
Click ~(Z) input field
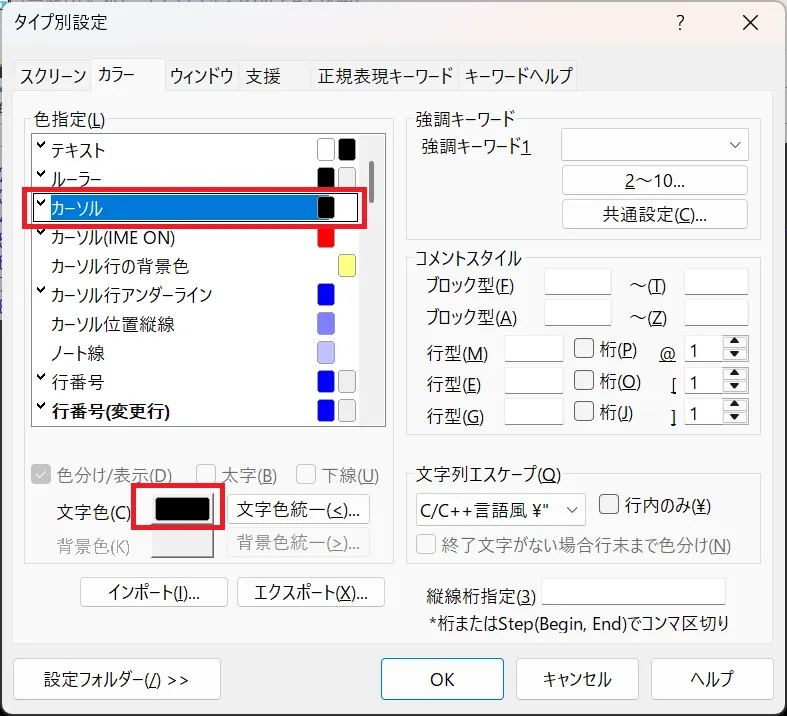(716, 314)
